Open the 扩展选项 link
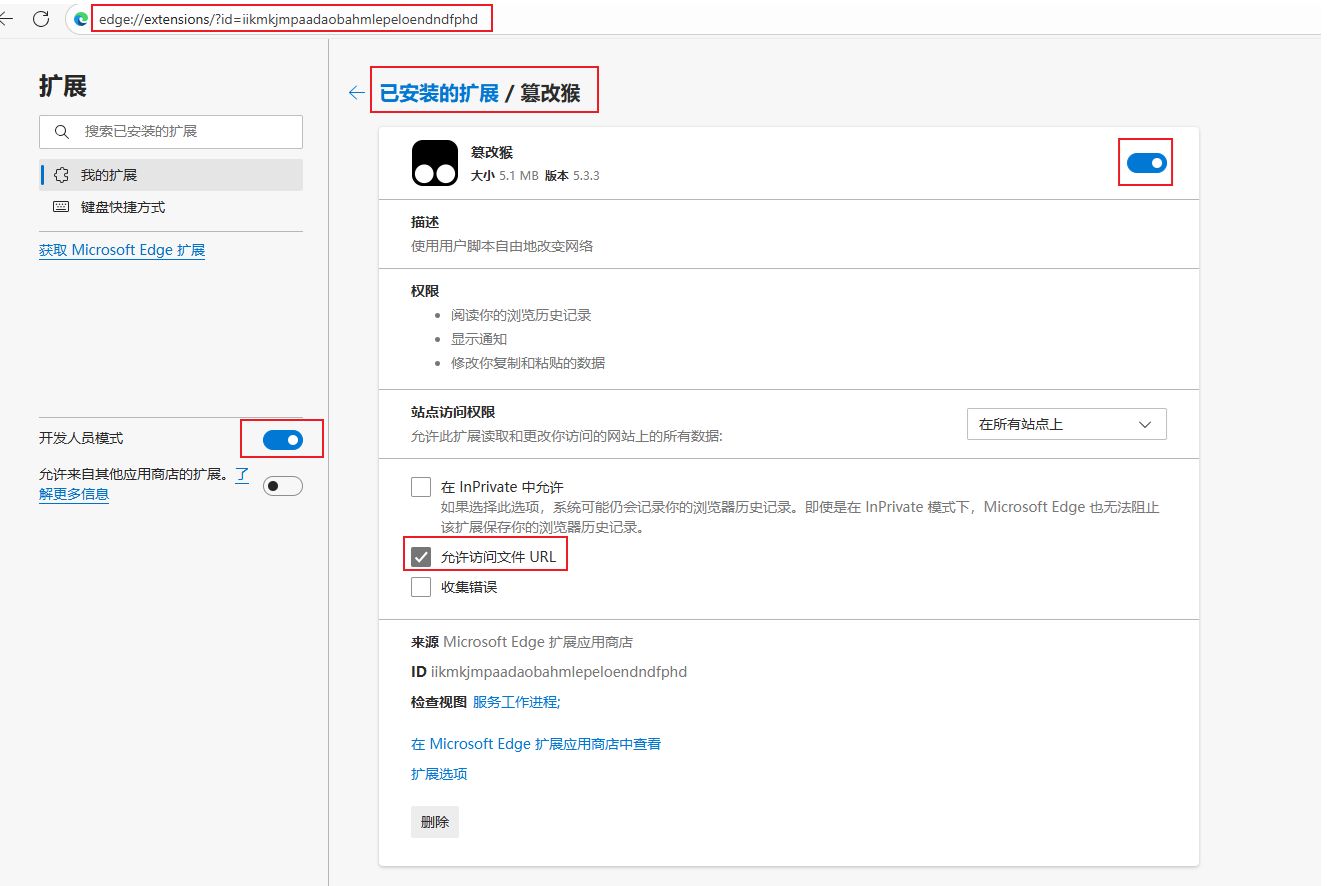Viewport: 1332px width, 886px height. click(439, 774)
